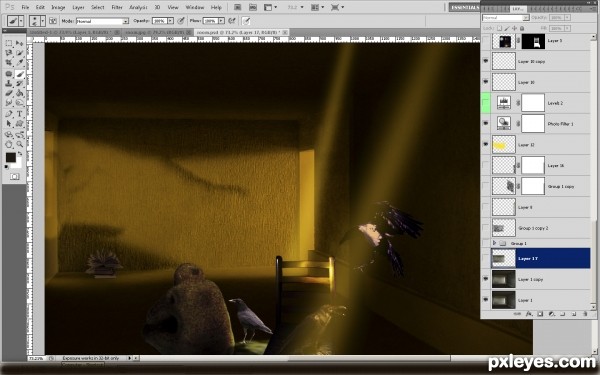This screenshot has height=375, width=600.
Task: Open the Tool Preset picker arrow
Action: click(x=21, y=21)
